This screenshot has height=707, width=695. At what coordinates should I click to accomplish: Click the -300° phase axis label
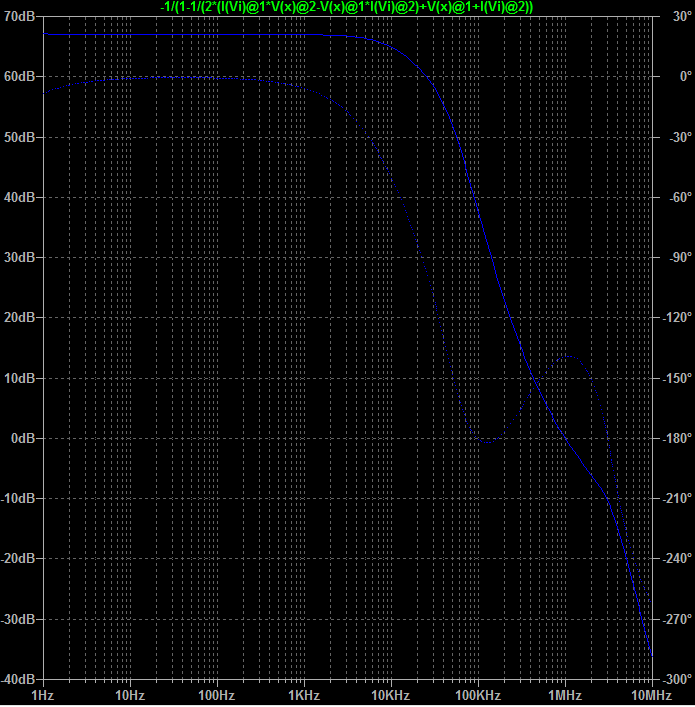tap(677, 679)
